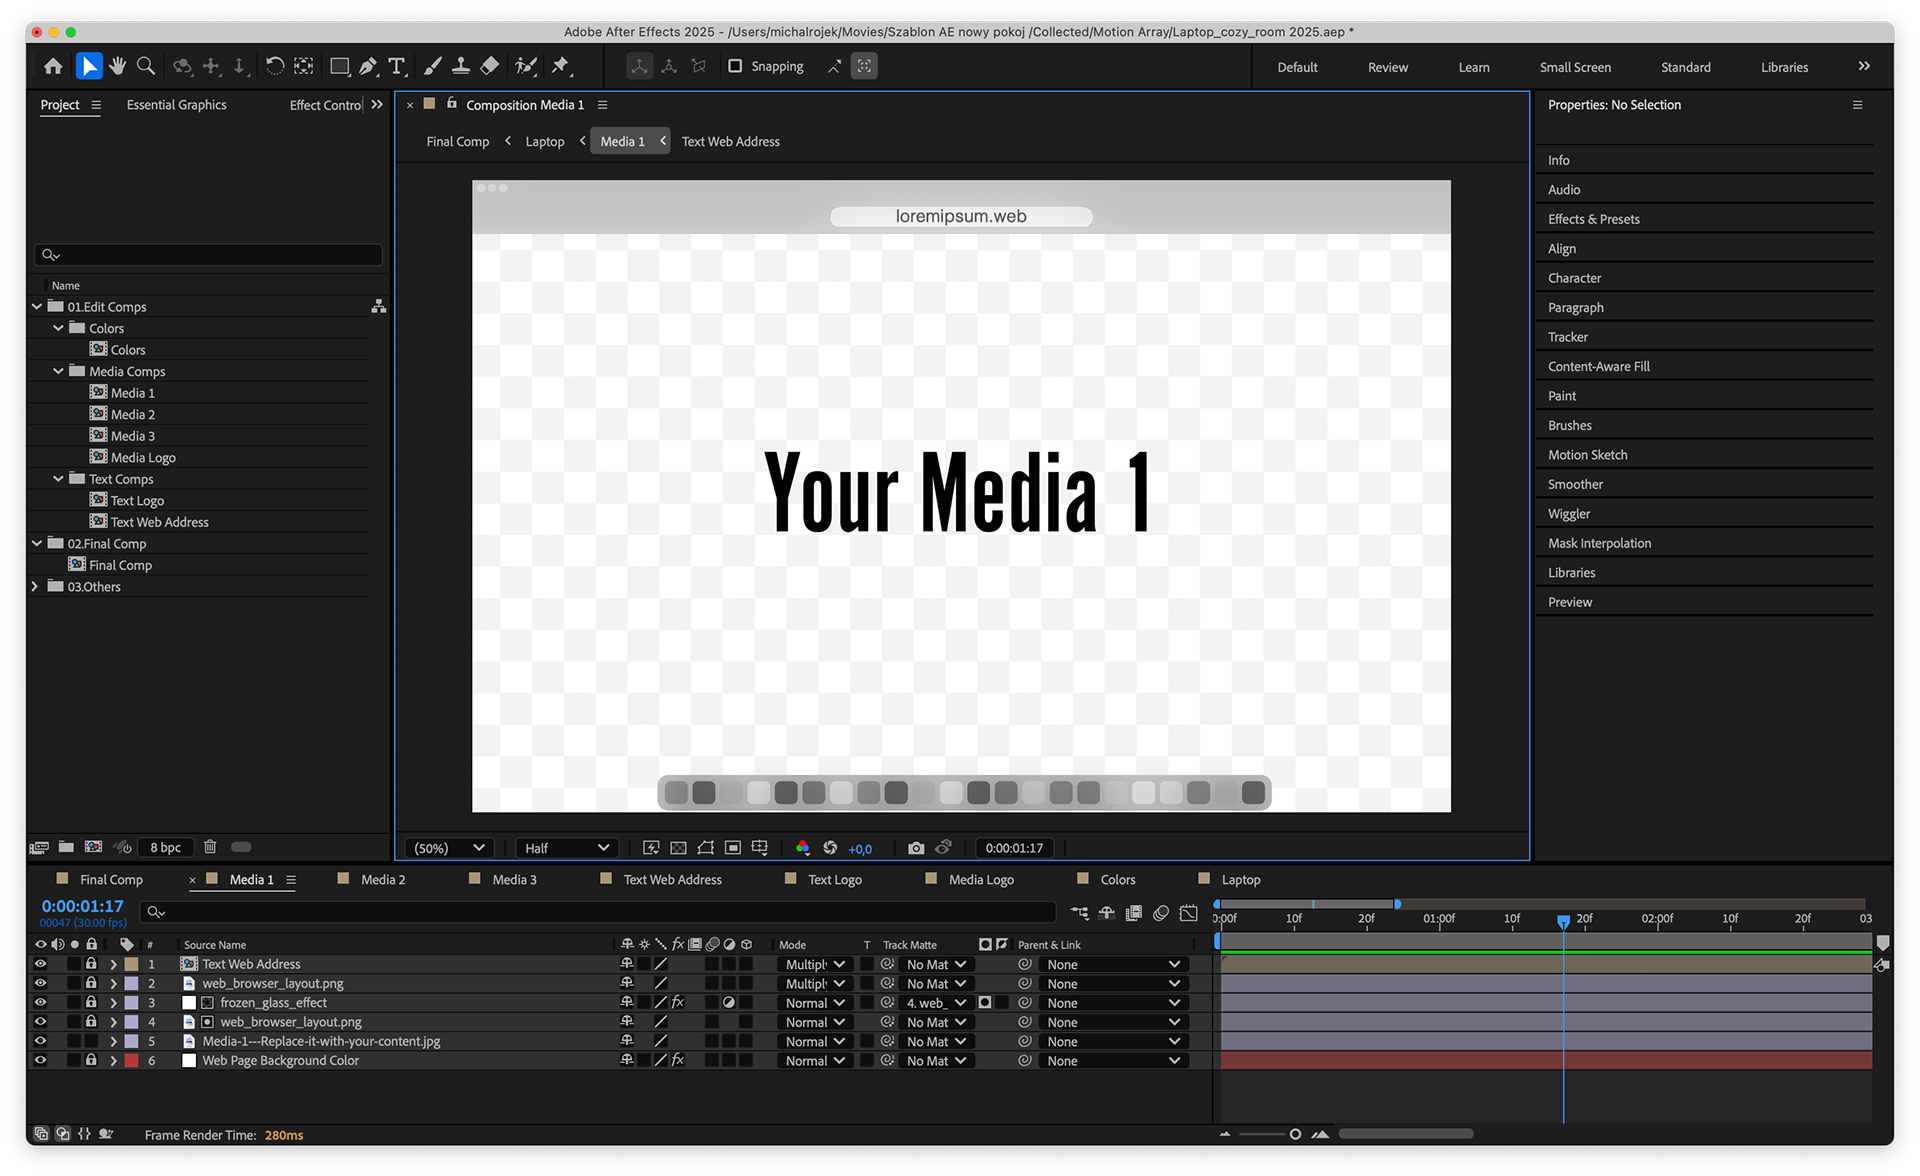Open the Learn workspace
The width and height of the screenshot is (1920, 1176).
pos(1473,67)
